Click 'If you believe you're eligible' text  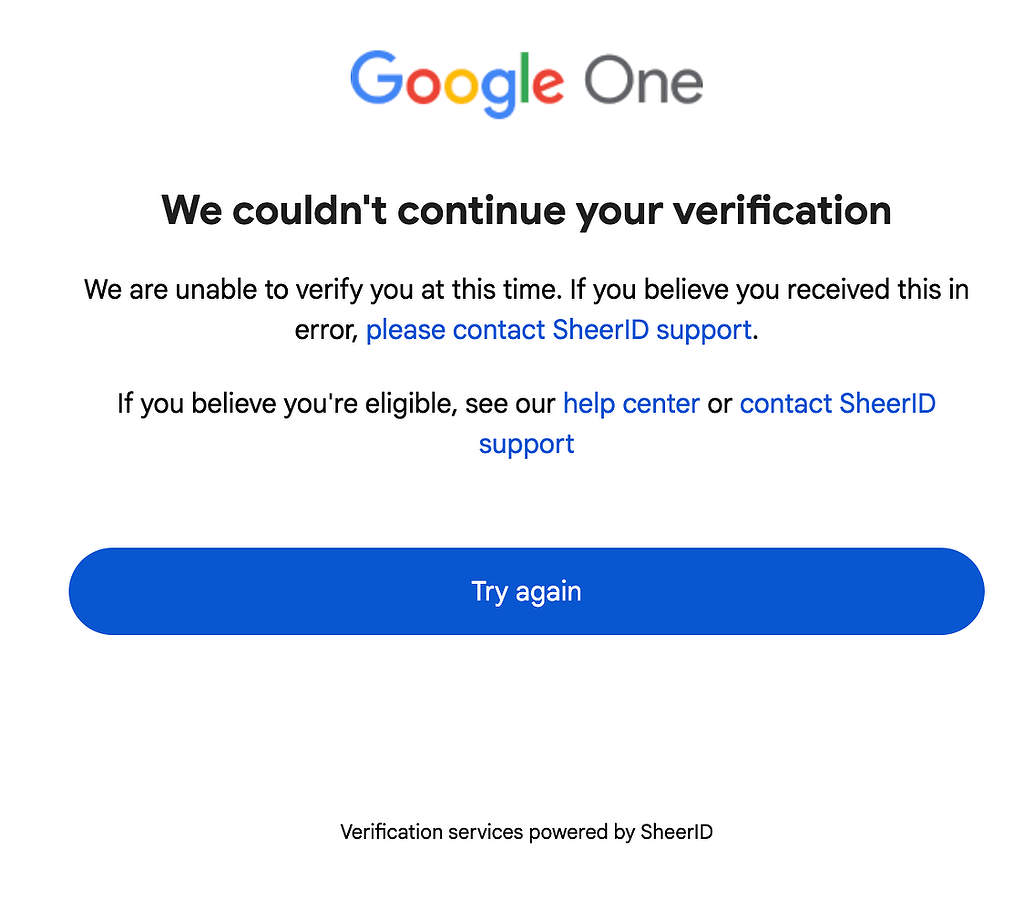point(286,404)
